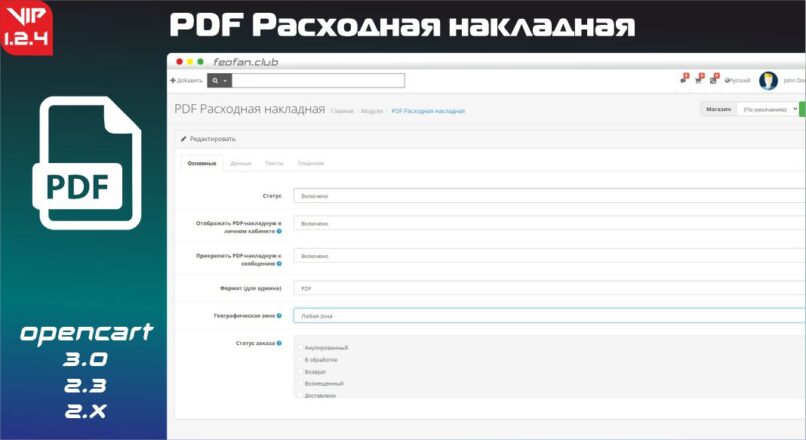
Task: Focus the top search input field
Action: [x=318, y=81]
